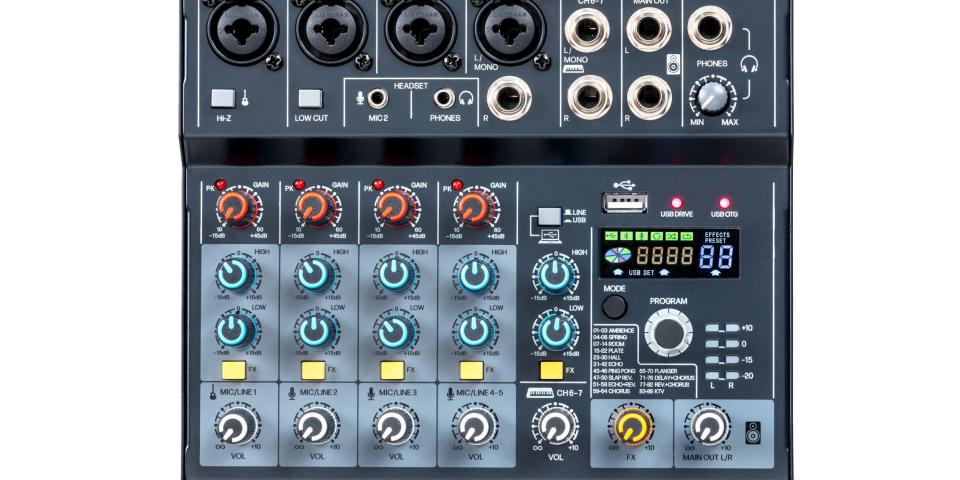Click channel 1 red PK peak LED
The image size is (960, 480).
[220, 184]
